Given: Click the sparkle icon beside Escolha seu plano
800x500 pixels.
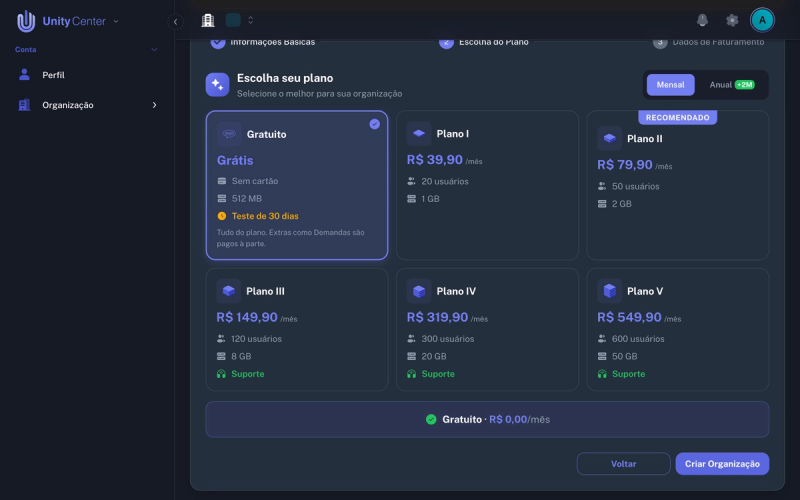Looking at the screenshot, I should (x=217, y=85).
